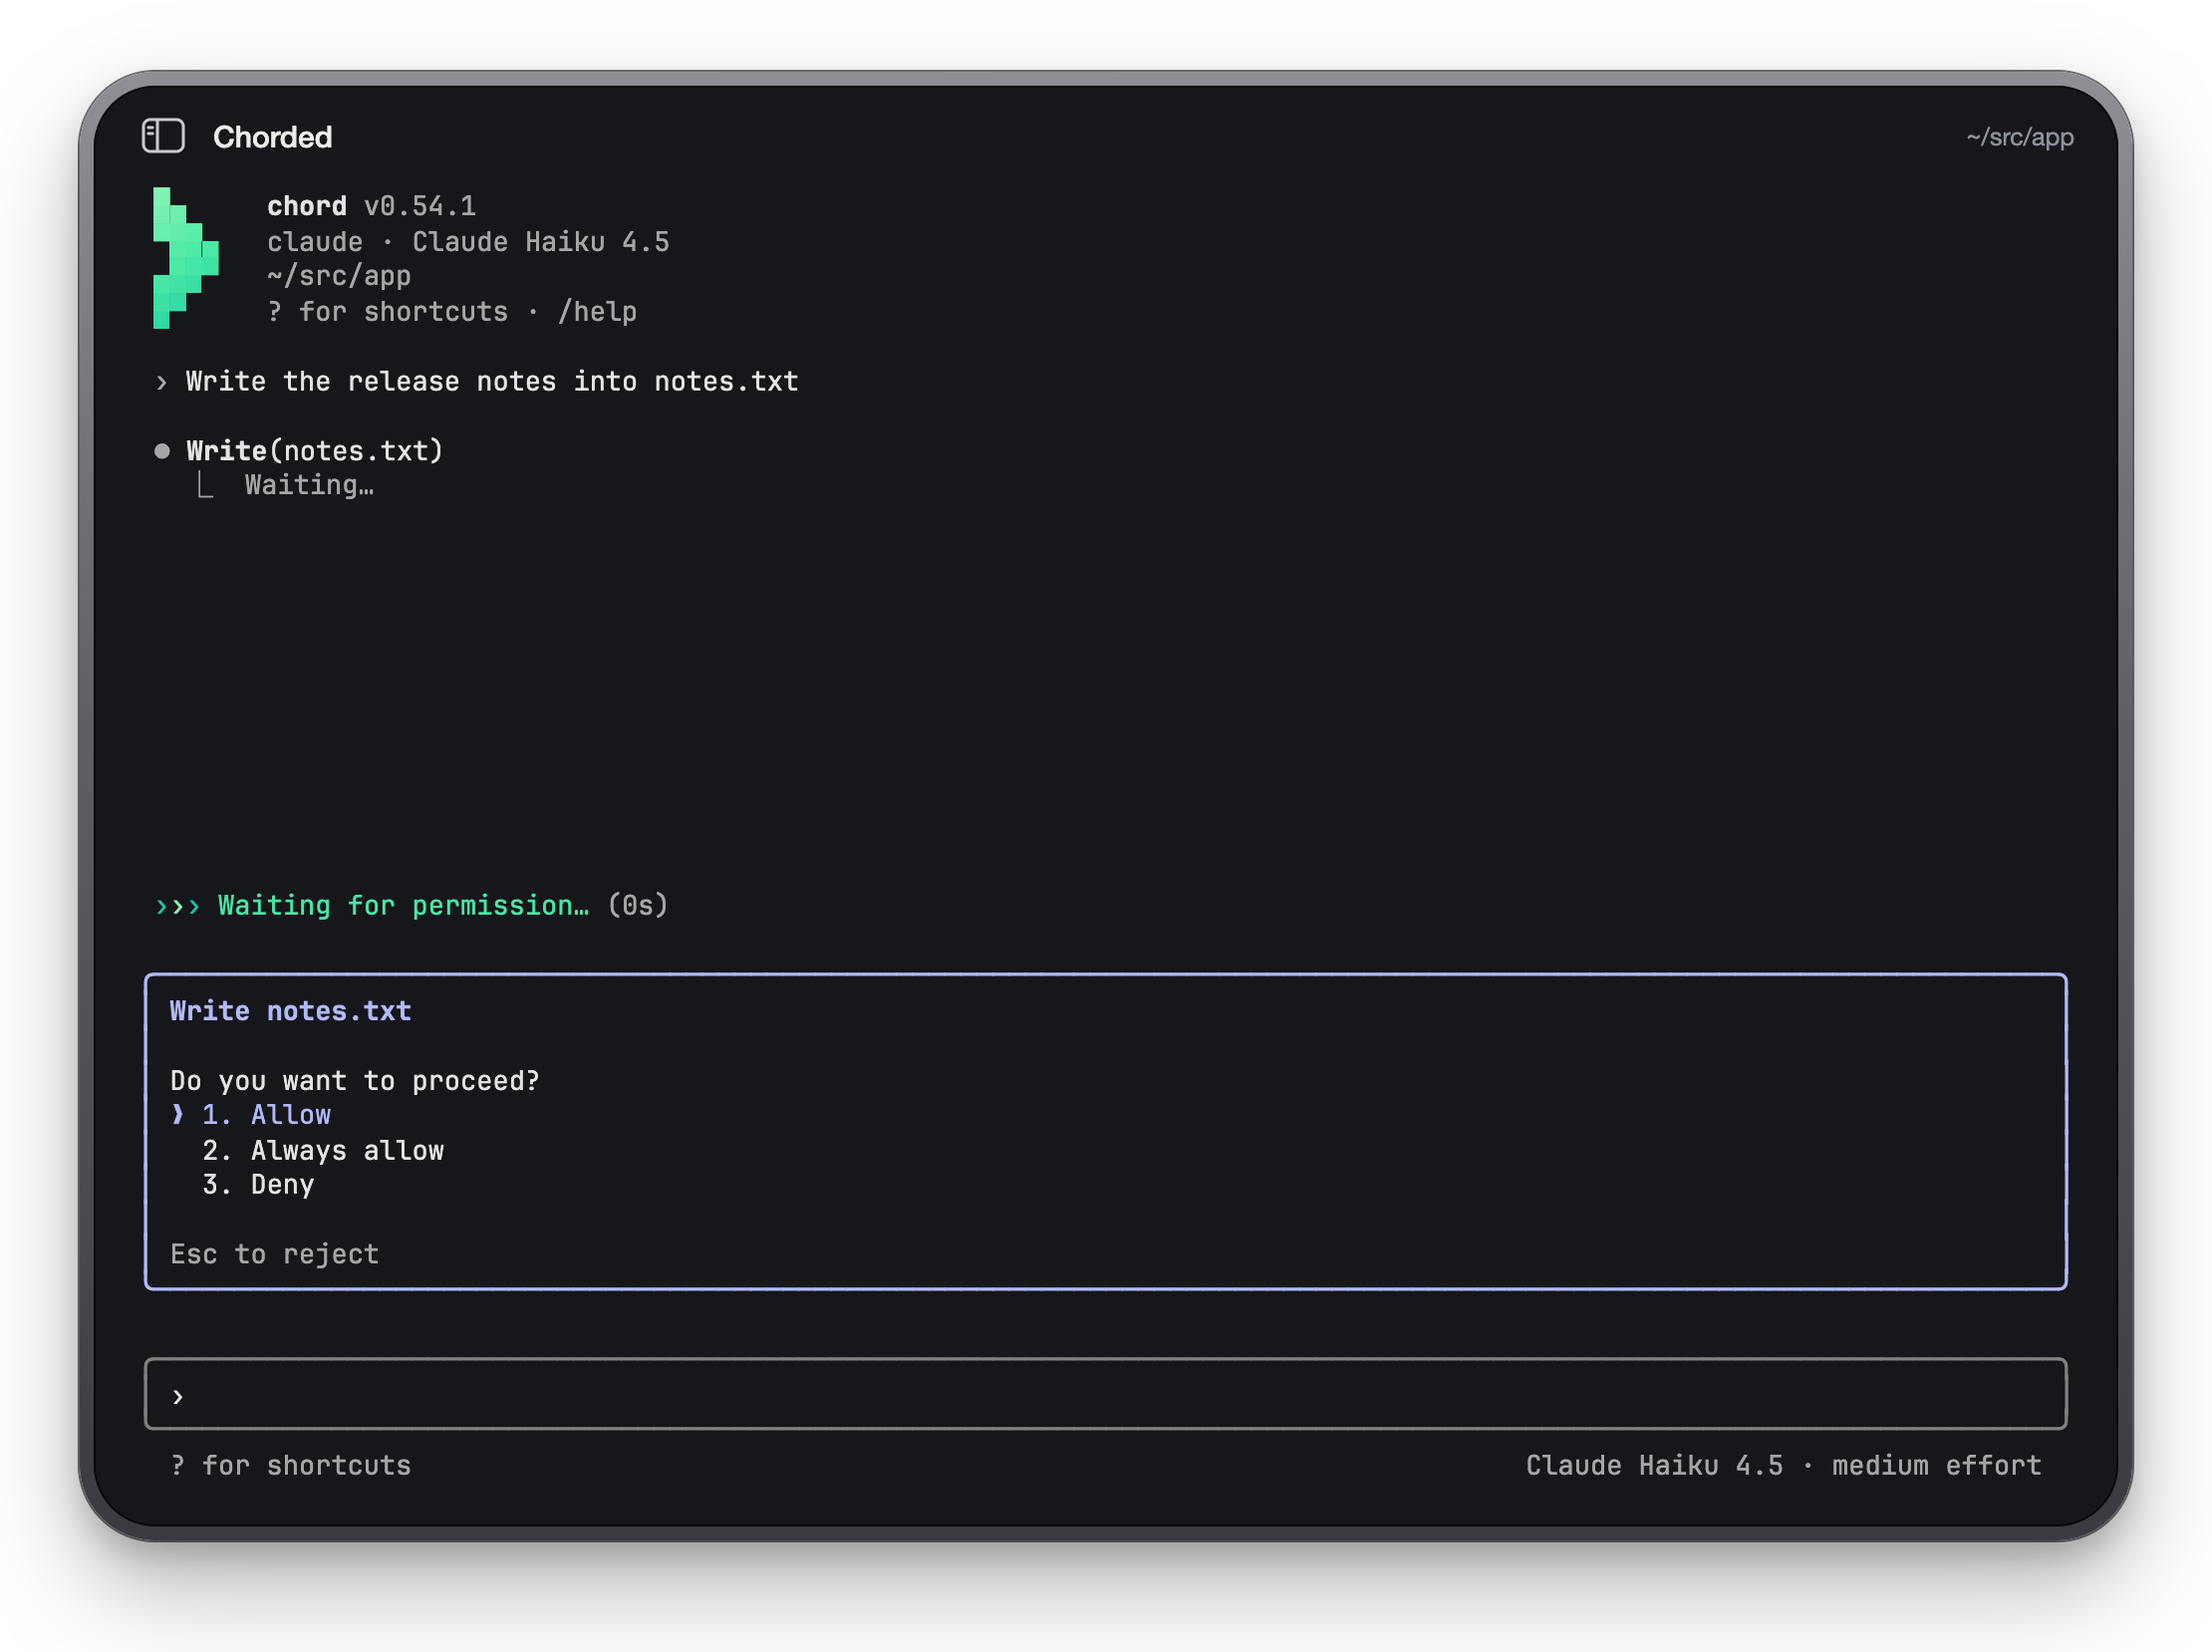Screen dimensions: 2212x1652
Task: Click the green chord logo
Action: [x=186, y=258]
